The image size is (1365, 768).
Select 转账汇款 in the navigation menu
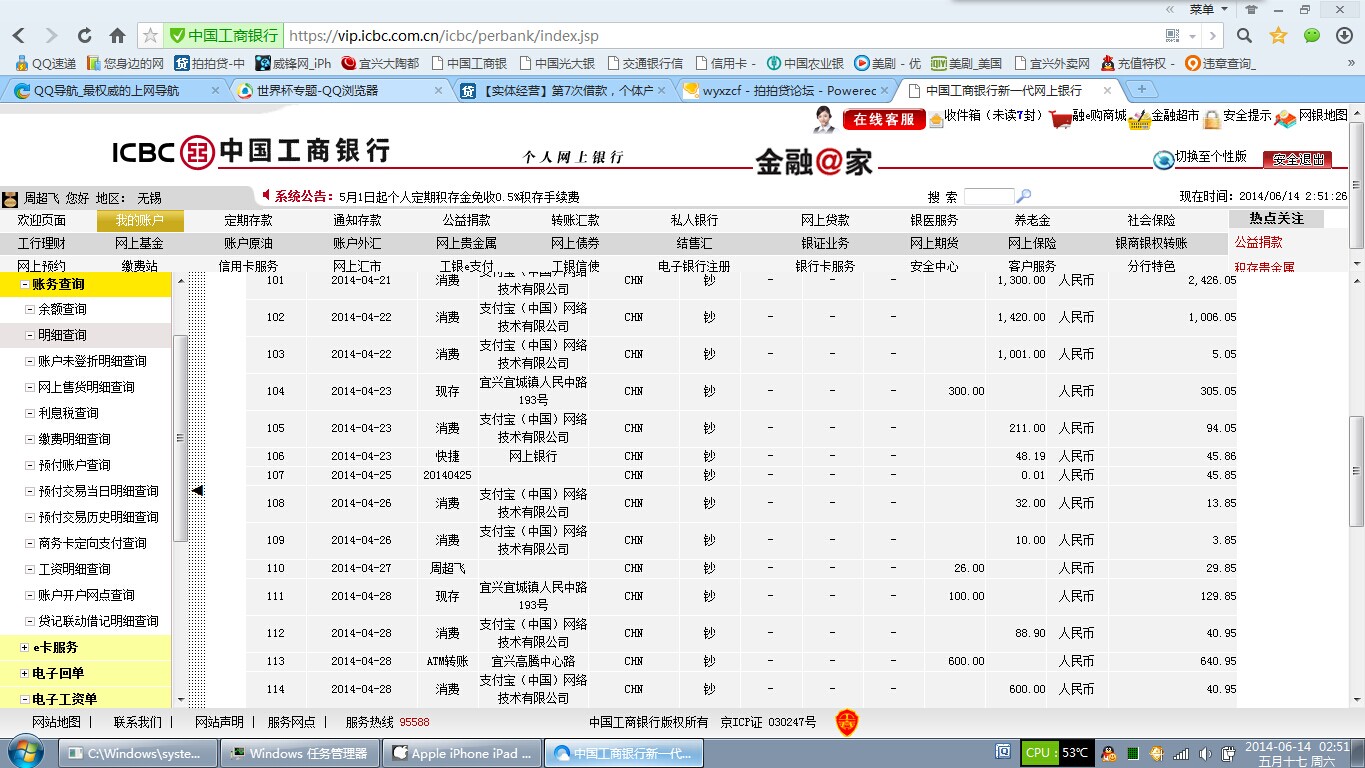(575, 221)
